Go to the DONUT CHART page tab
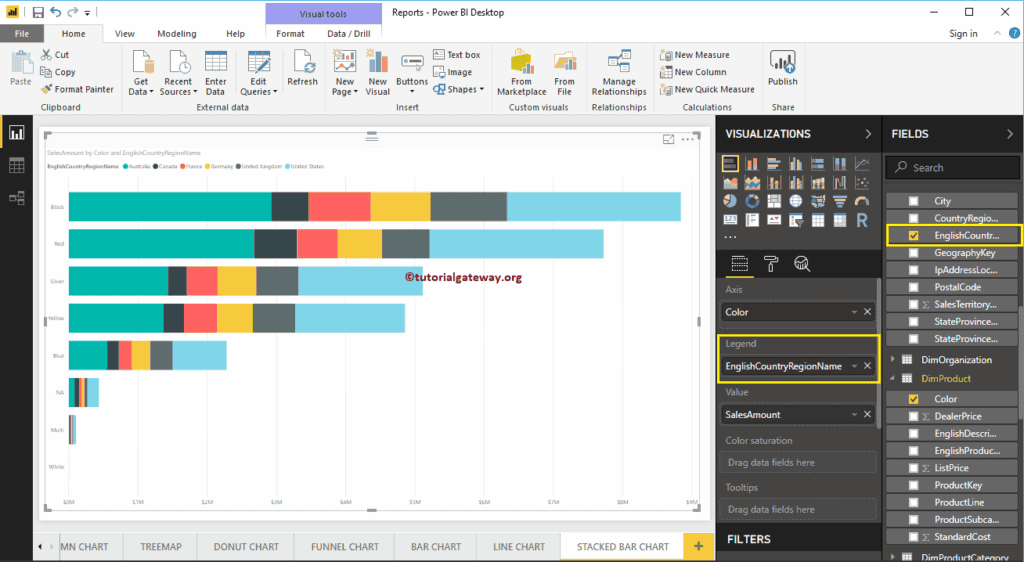Image resolution: width=1024 pixels, height=562 pixels. pyautogui.click(x=246, y=547)
